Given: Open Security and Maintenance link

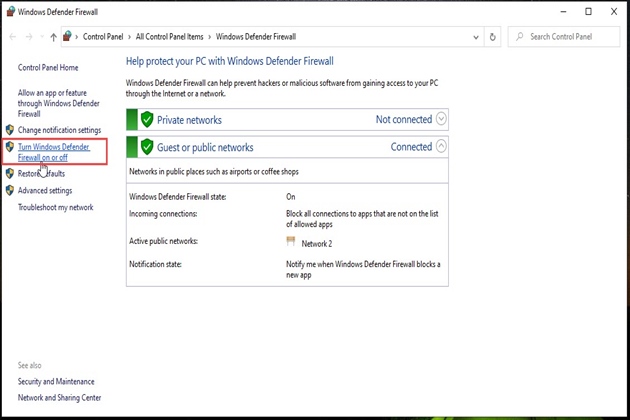Looking at the screenshot, I should click(x=56, y=381).
